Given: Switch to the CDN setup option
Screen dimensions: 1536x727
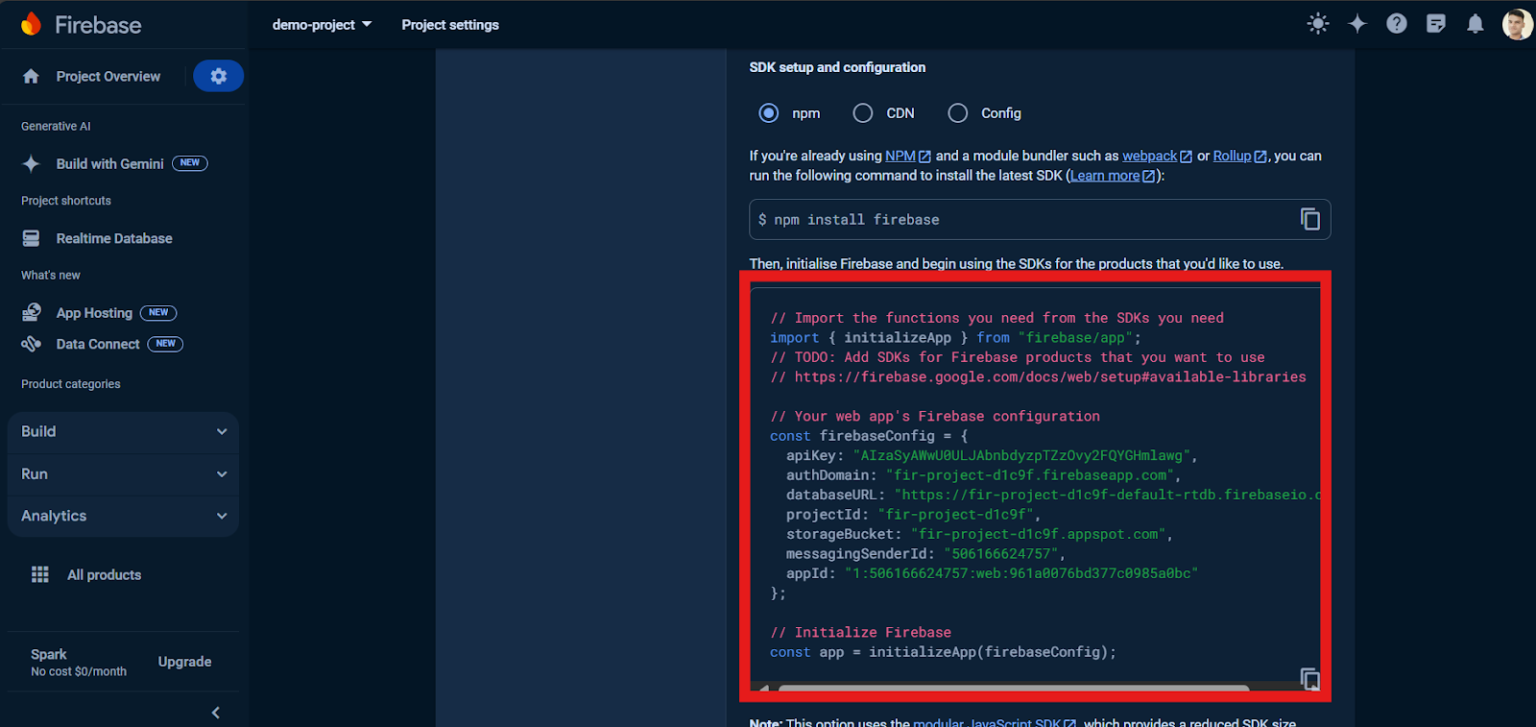Looking at the screenshot, I should coord(862,113).
